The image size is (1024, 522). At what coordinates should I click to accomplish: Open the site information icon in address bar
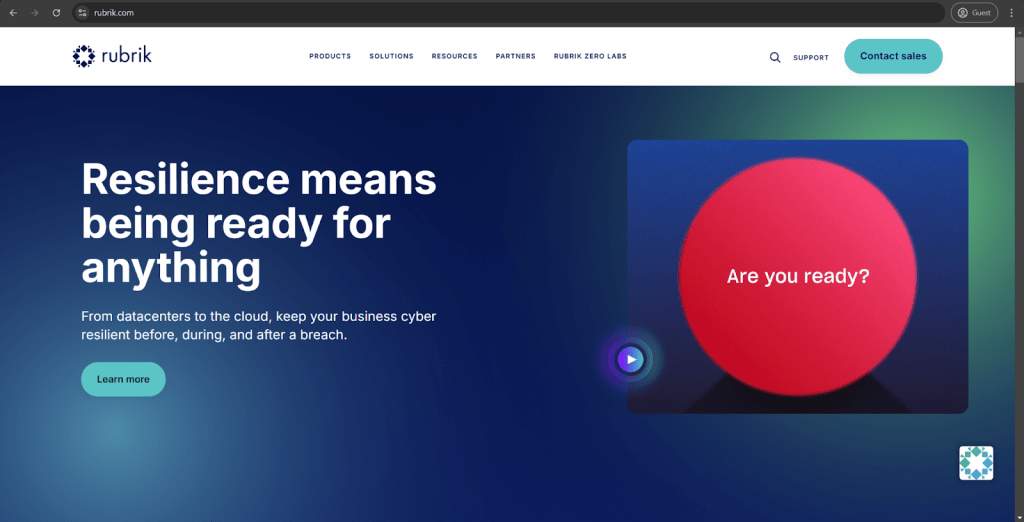point(82,13)
